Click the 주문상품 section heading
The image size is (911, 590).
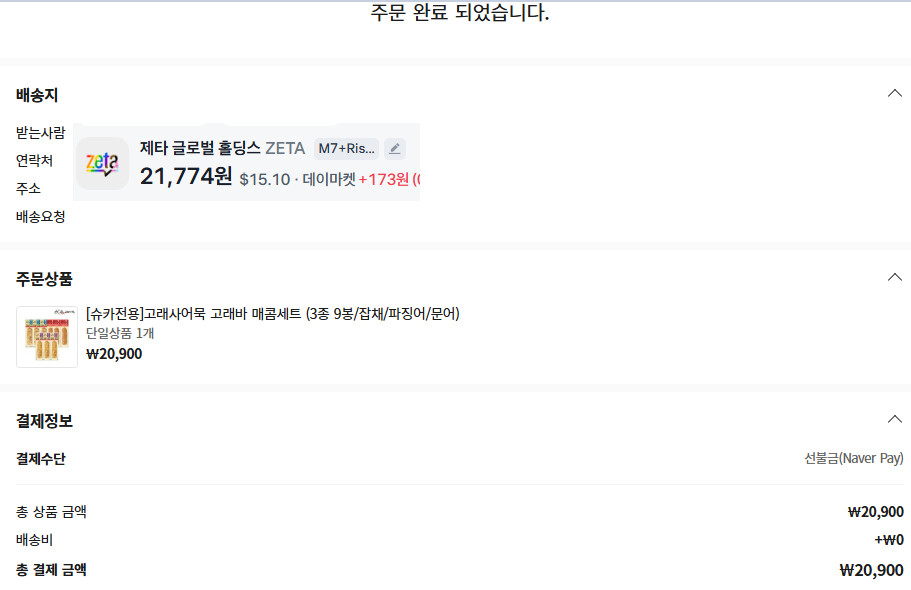pyautogui.click(x=44, y=279)
